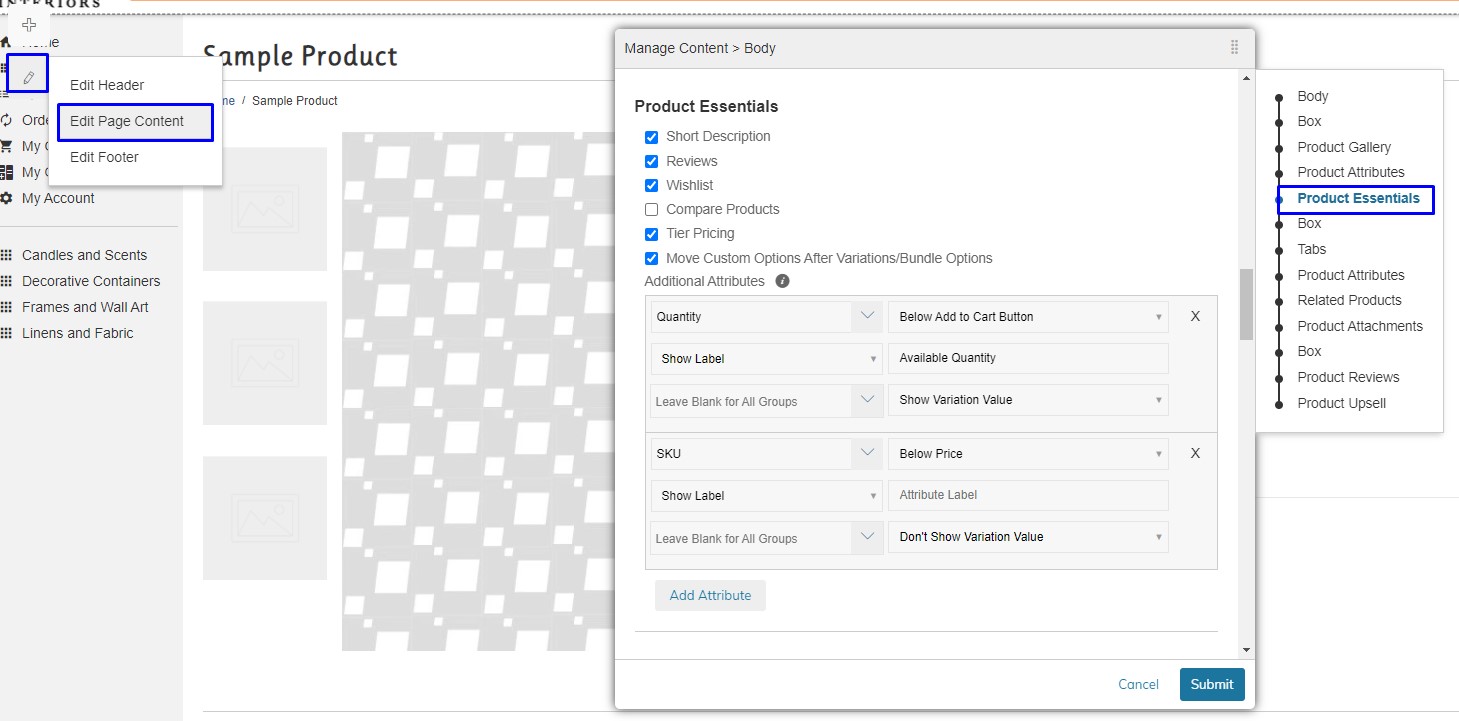Select Product Attachments in the outline
The width and height of the screenshot is (1459, 721).
coord(1360,326)
